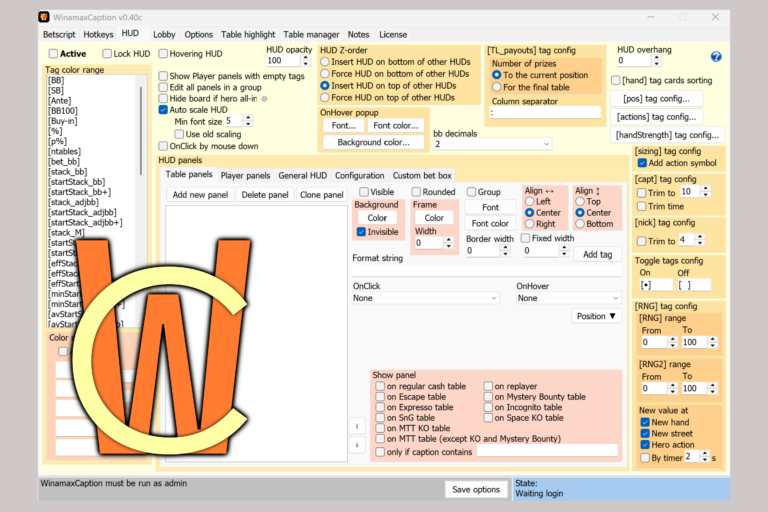Screen dimensions: 768x512
Task: Open OnHover popup Background color button
Action: point(373,142)
